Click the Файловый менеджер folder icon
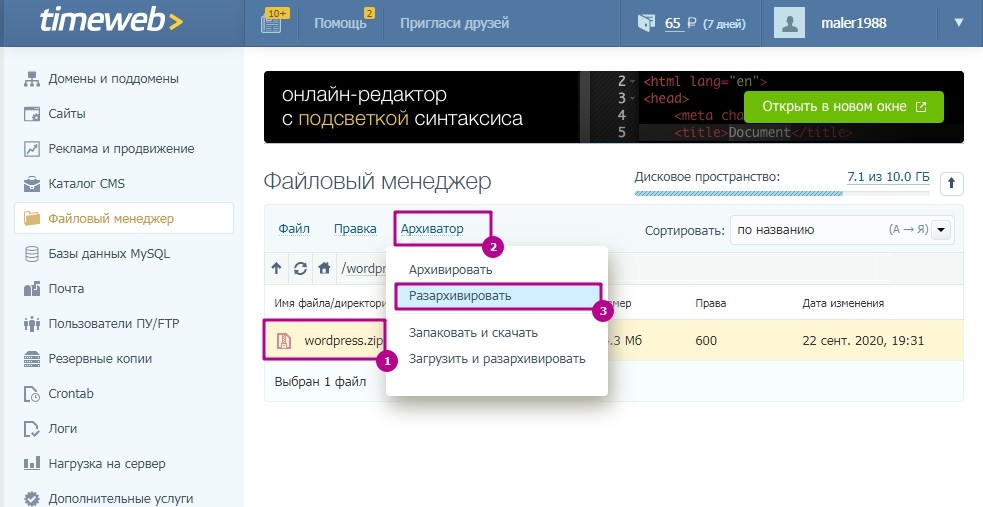The width and height of the screenshot is (983, 507). pyautogui.click(x=31, y=219)
